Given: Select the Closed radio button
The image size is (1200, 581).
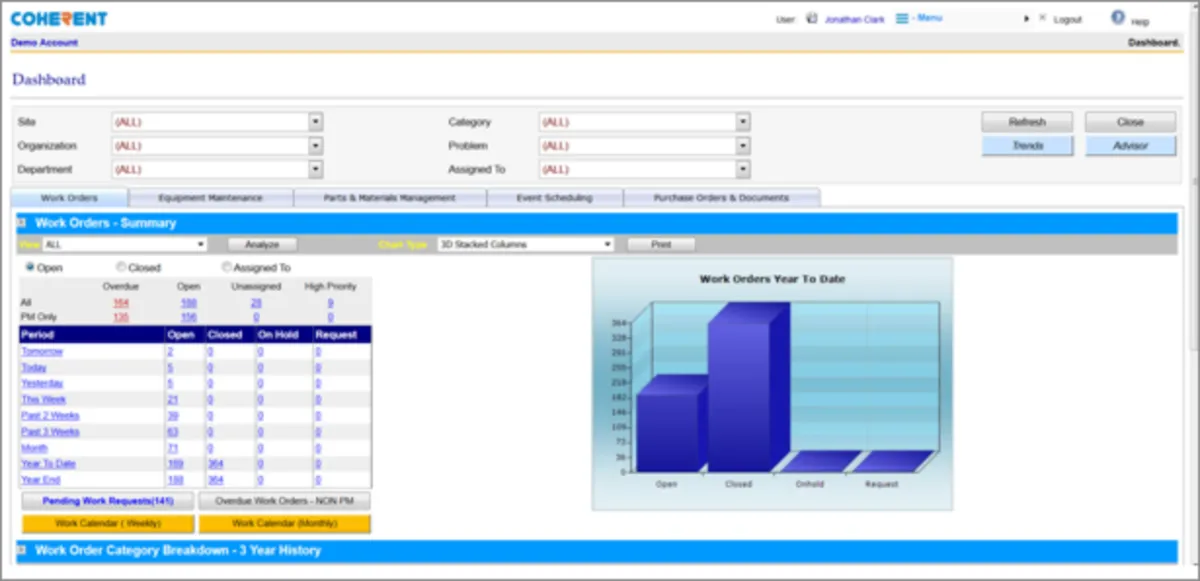Looking at the screenshot, I should [x=121, y=267].
